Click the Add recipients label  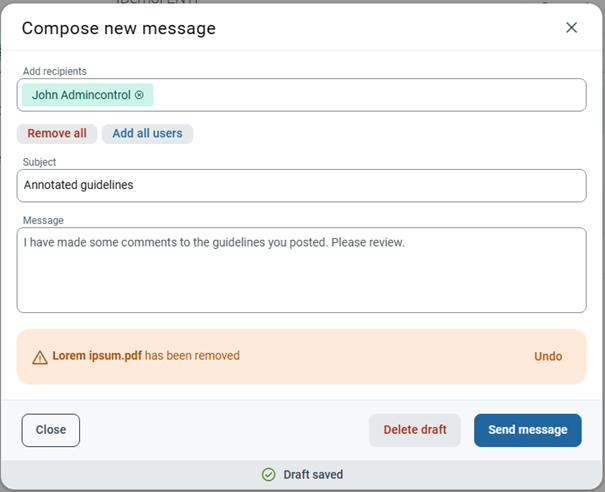55,71
